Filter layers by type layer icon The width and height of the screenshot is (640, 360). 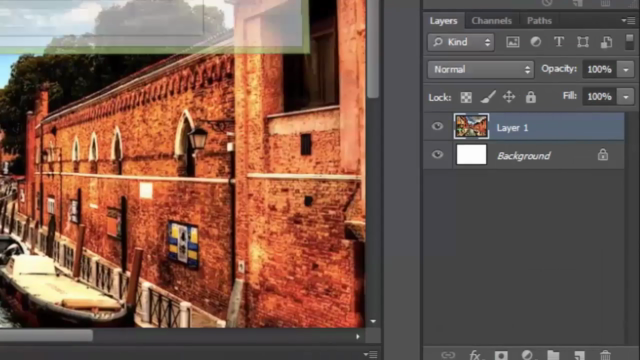pyautogui.click(x=559, y=42)
